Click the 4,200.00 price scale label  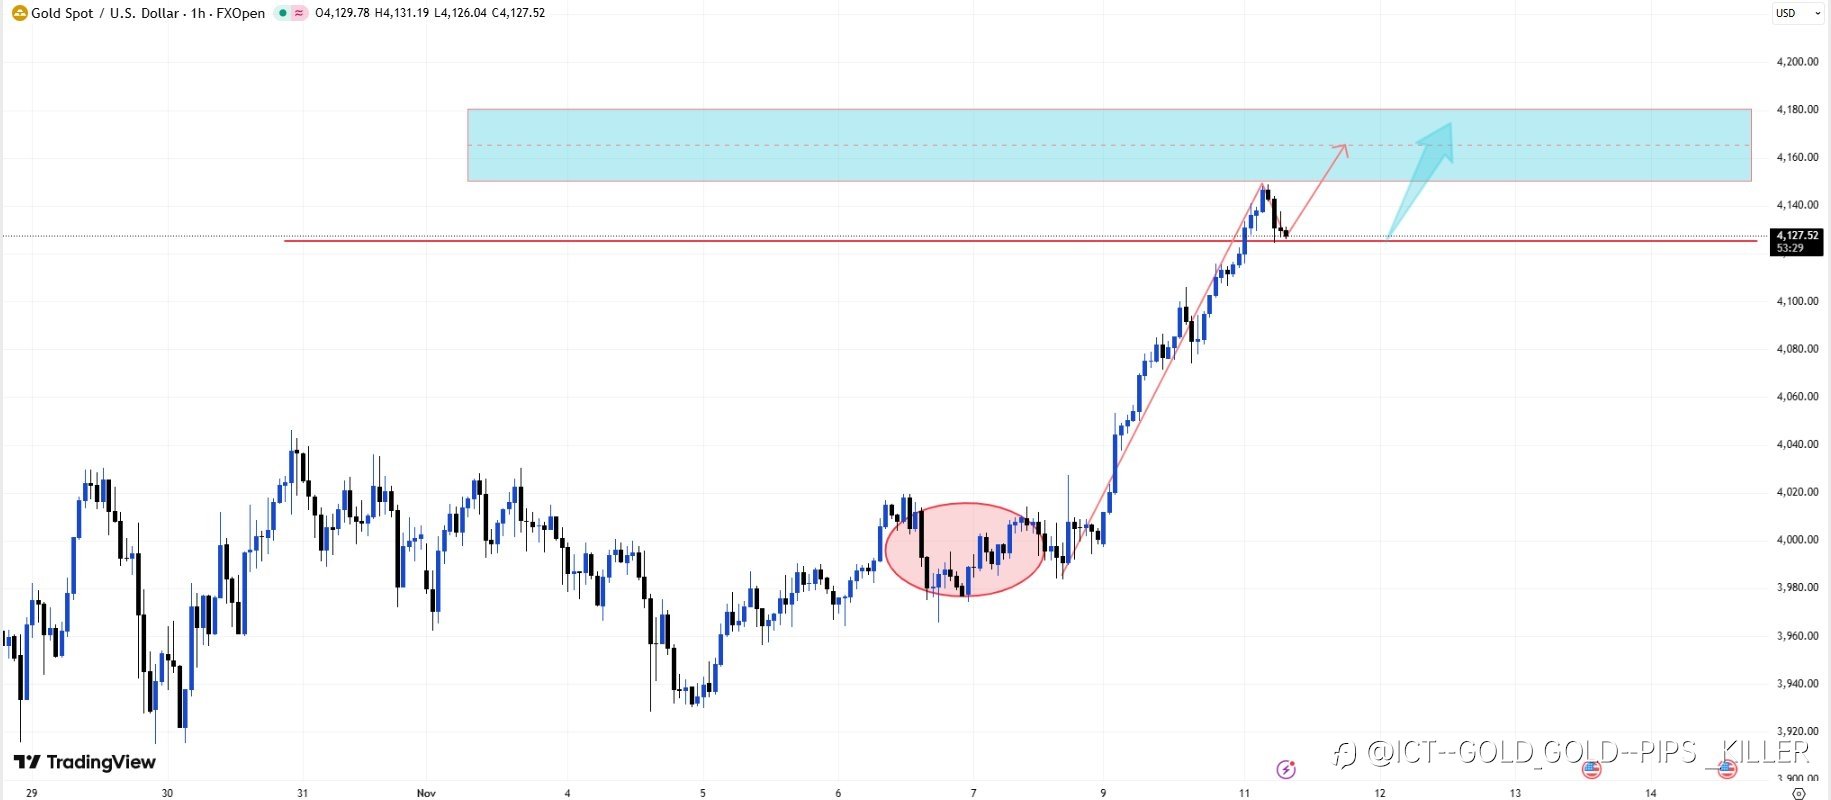pos(1796,62)
